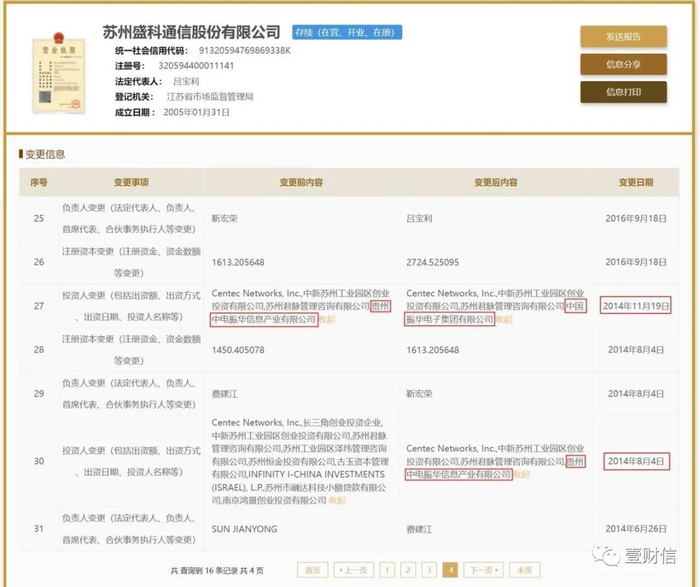
Task: Select the credit code 91320594769869338K
Action: point(244,50)
